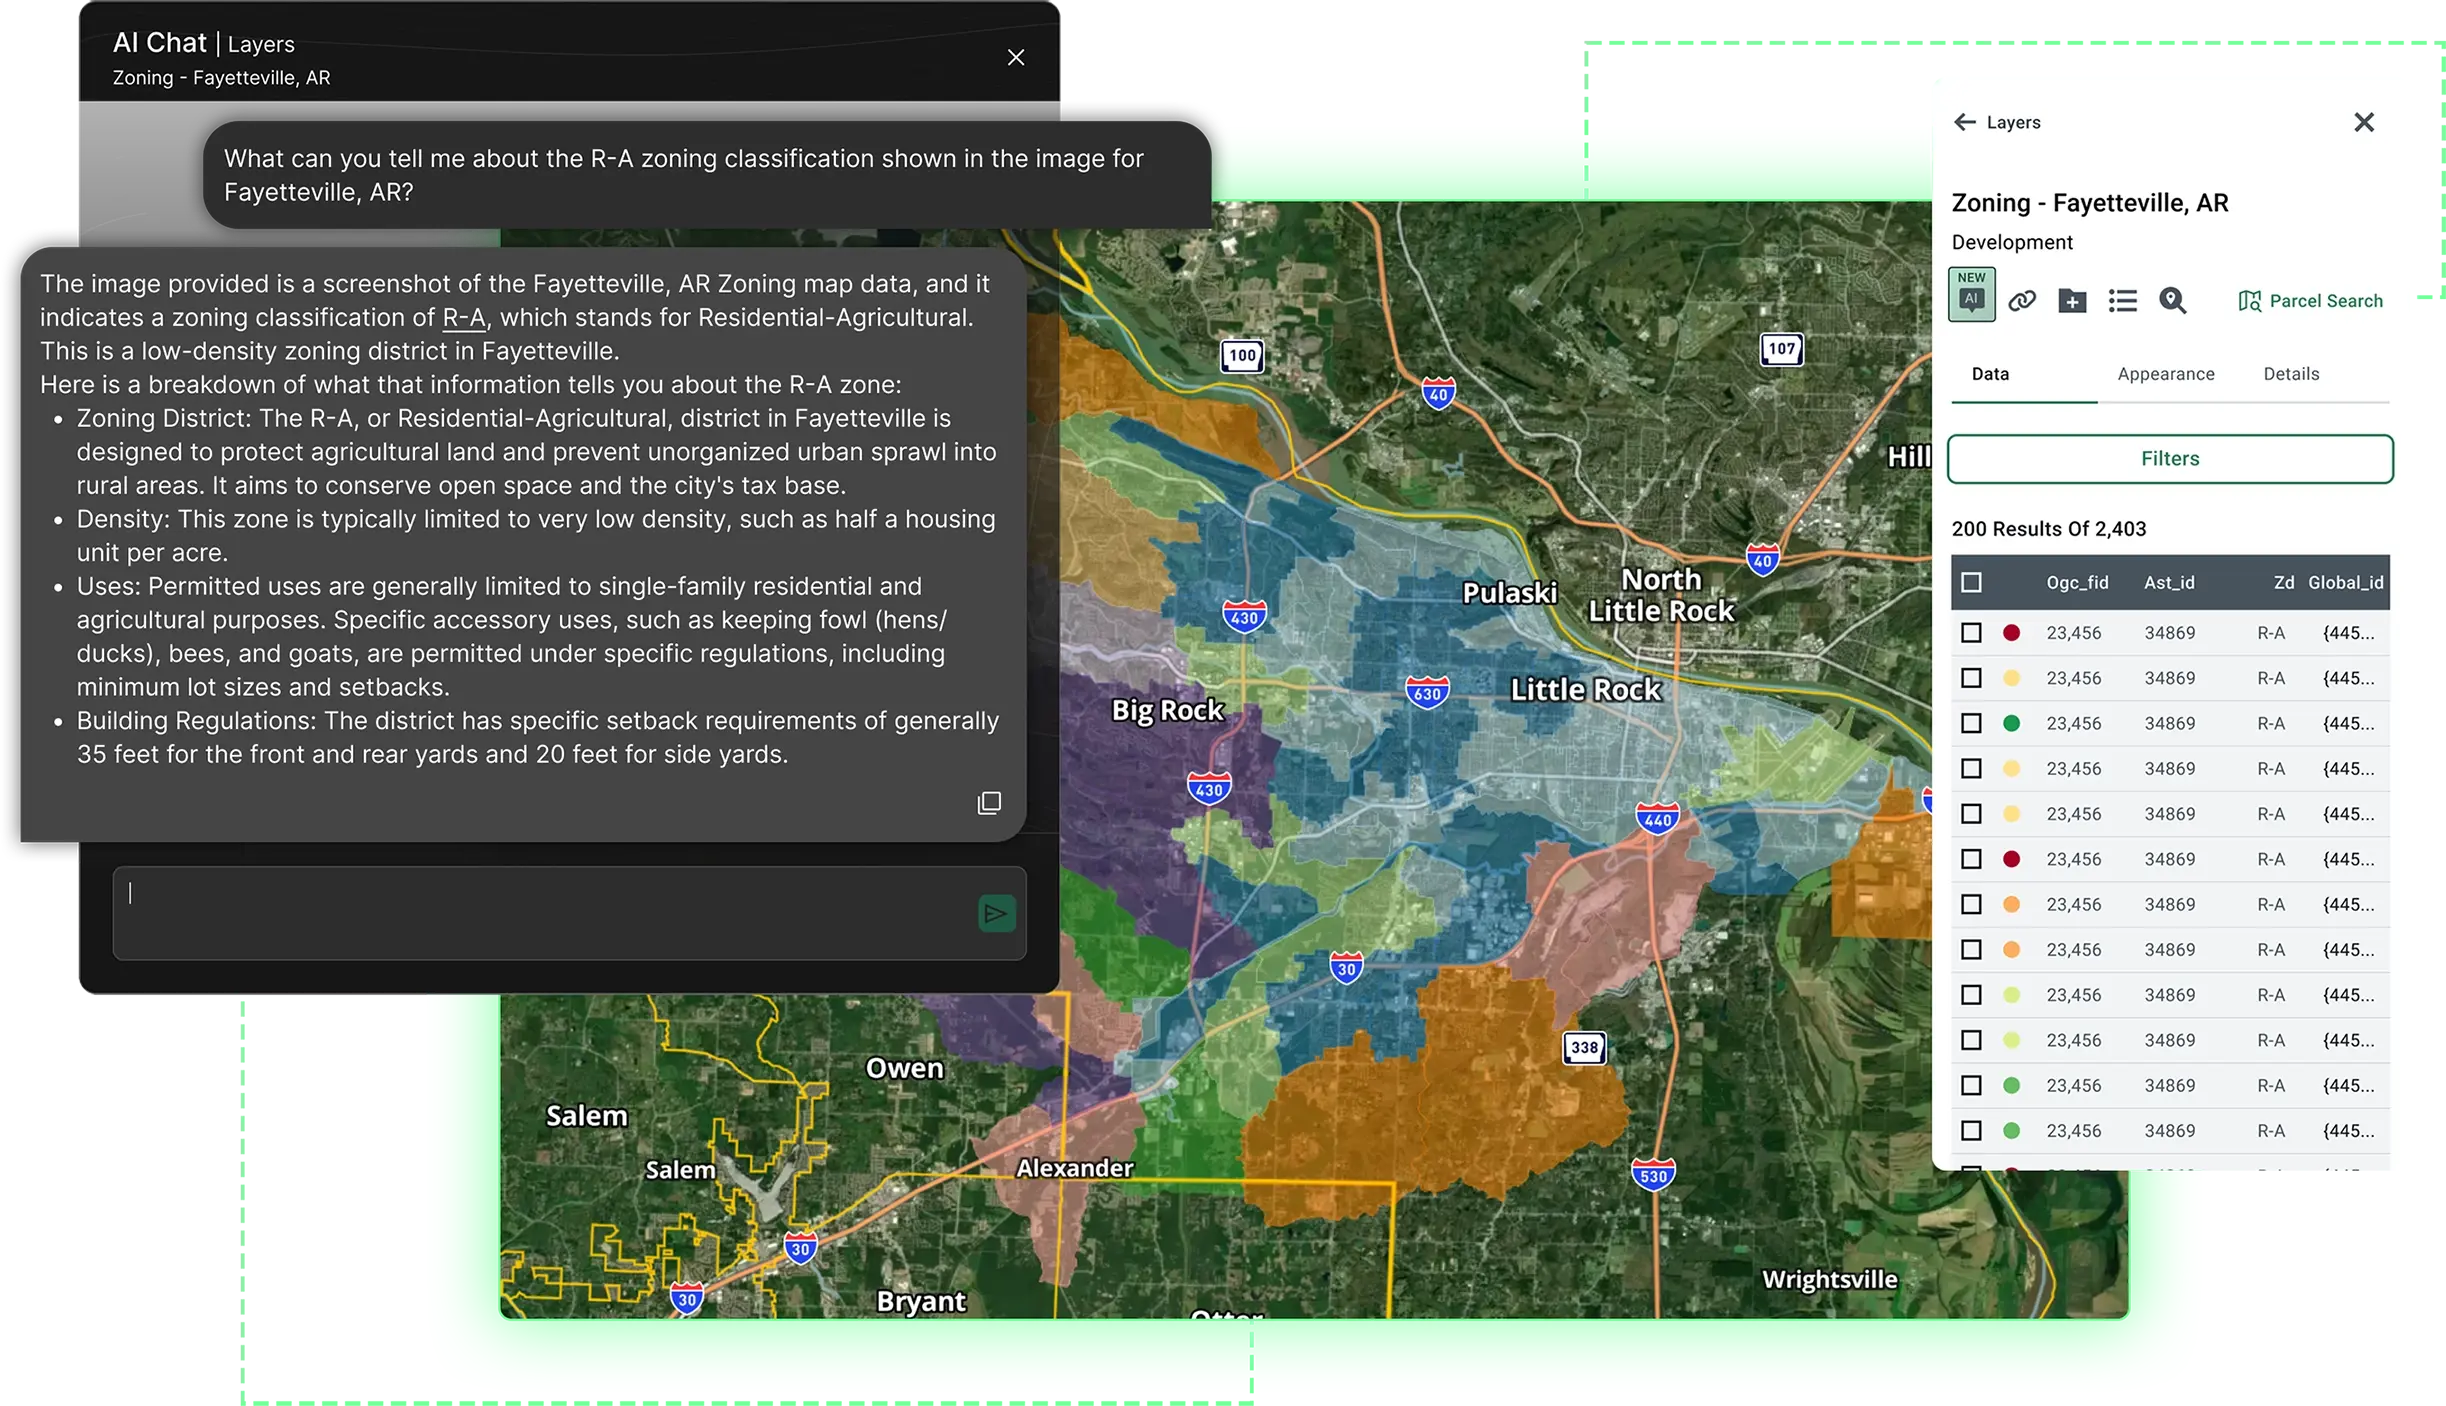Screen dimensions: 2446x1406
Task: Open Parcel Search
Action: pyautogui.click(x=2311, y=301)
